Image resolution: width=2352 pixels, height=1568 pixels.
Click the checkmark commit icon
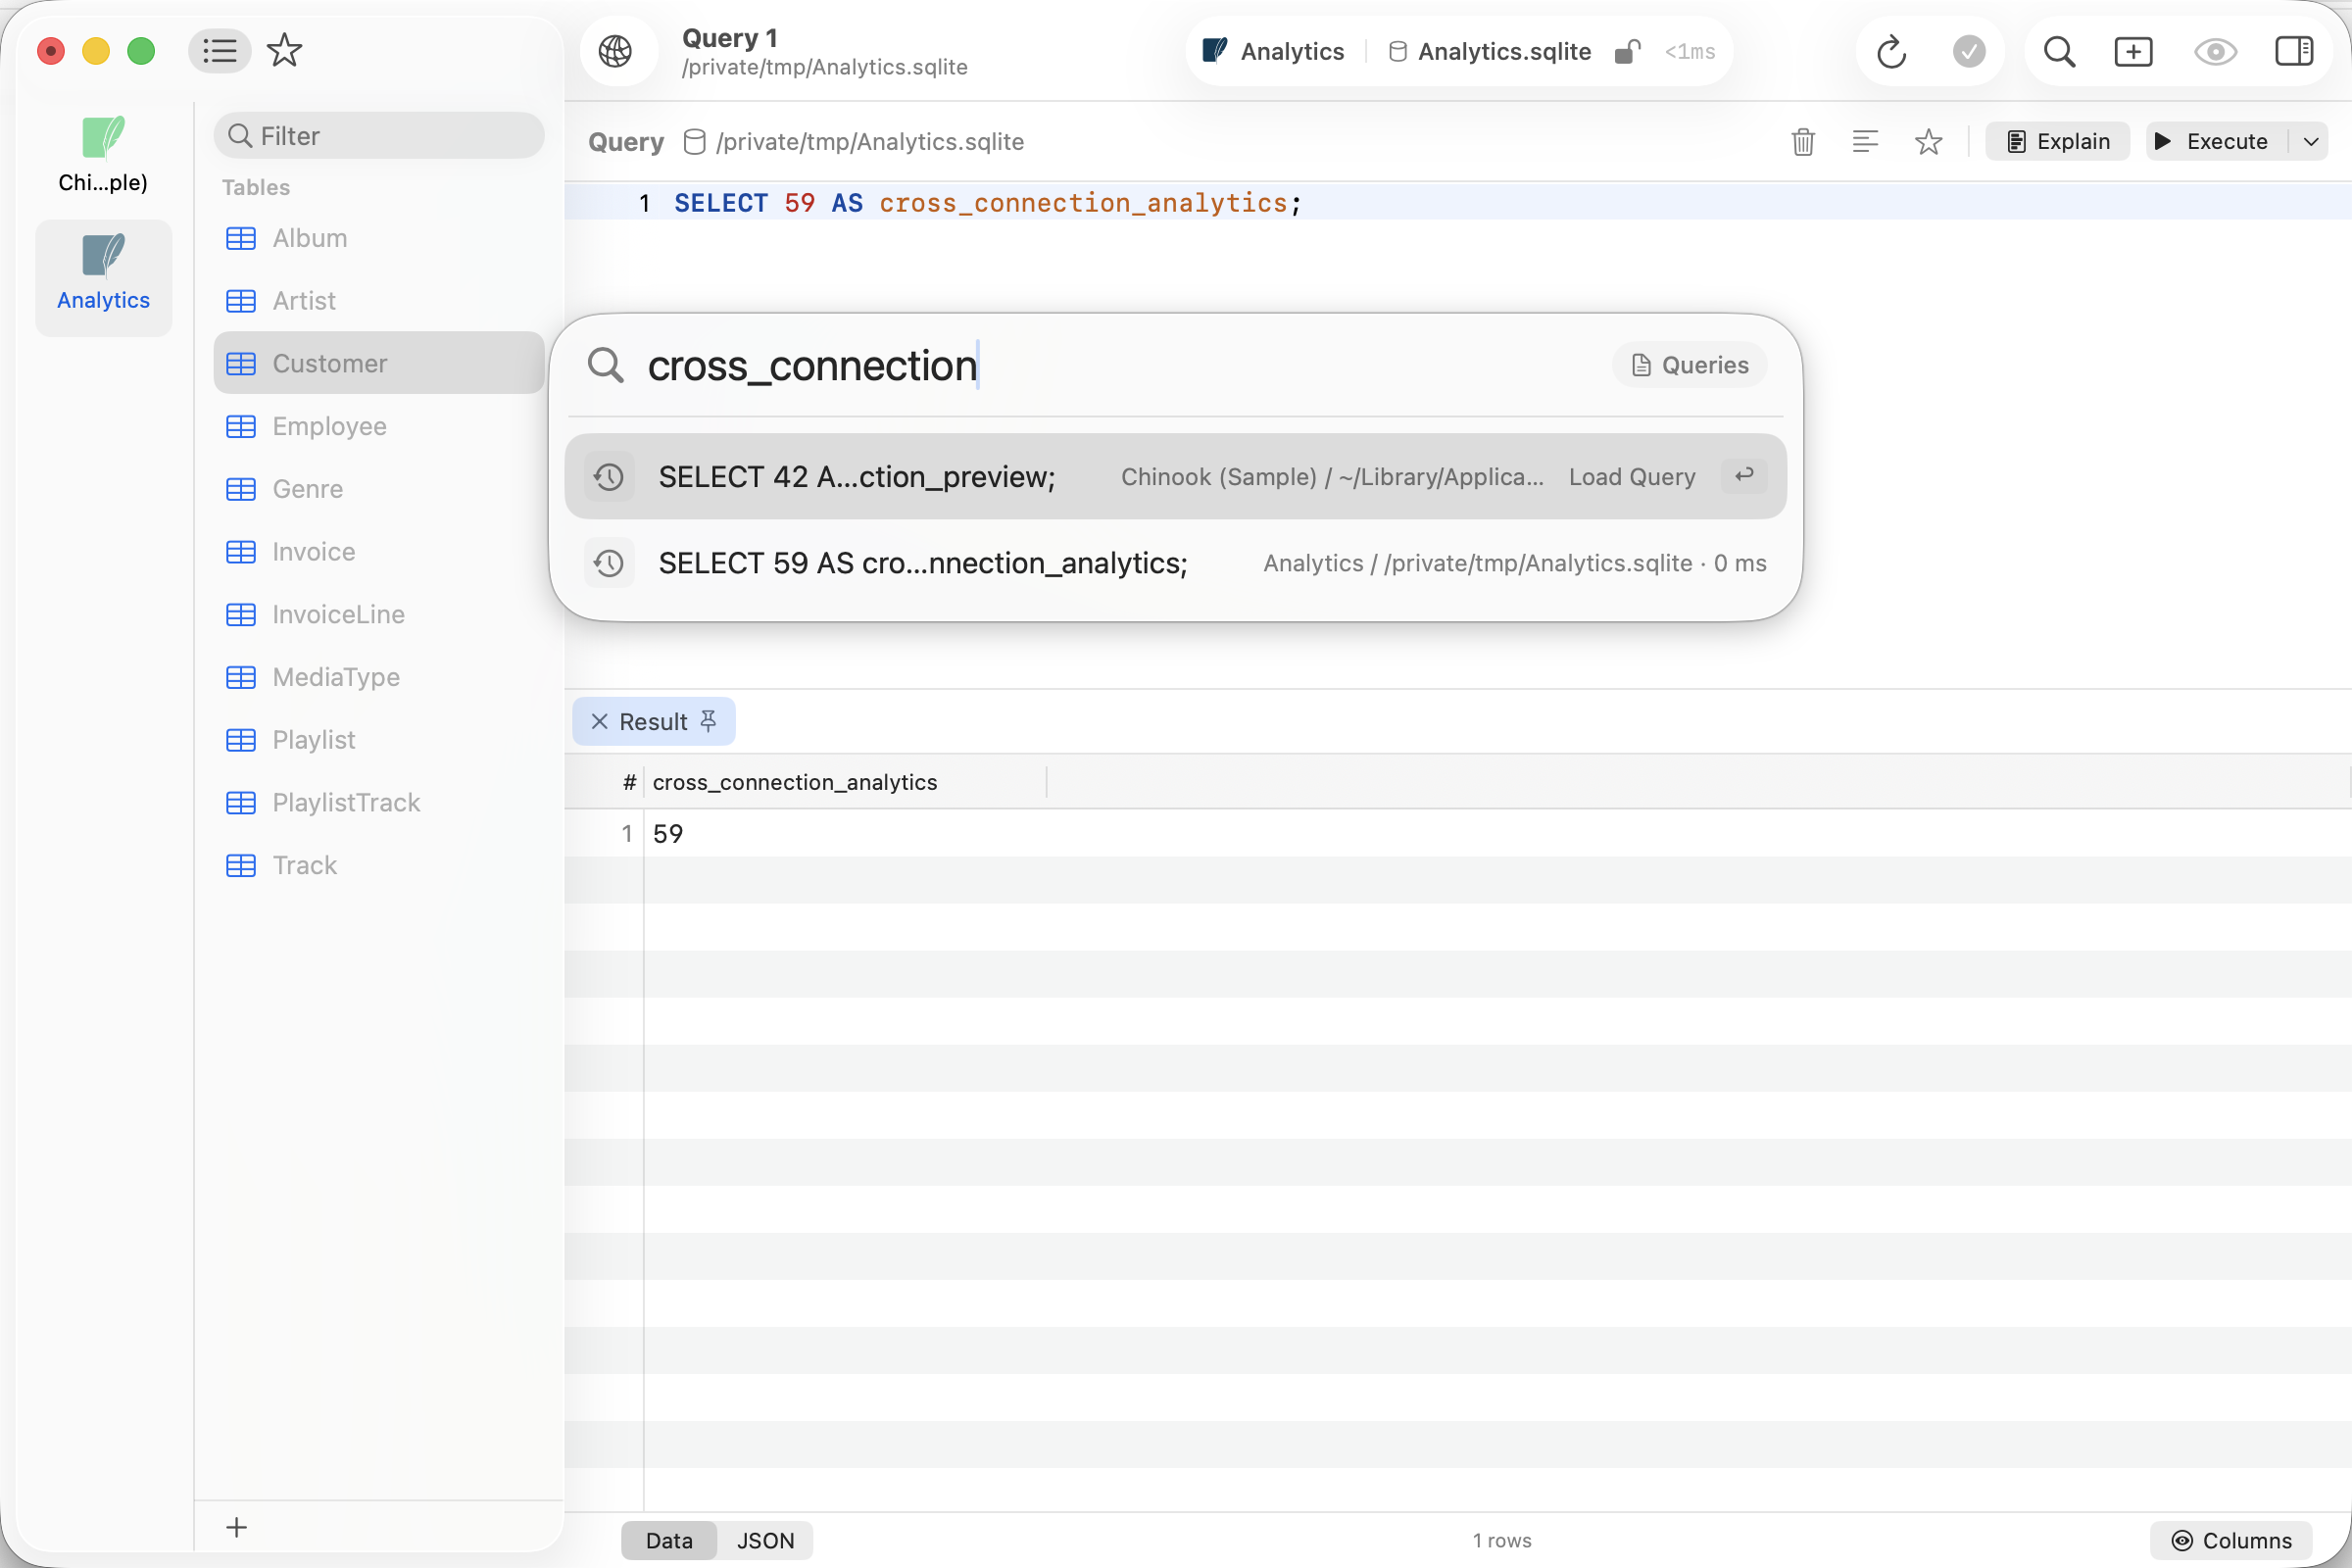(1969, 51)
